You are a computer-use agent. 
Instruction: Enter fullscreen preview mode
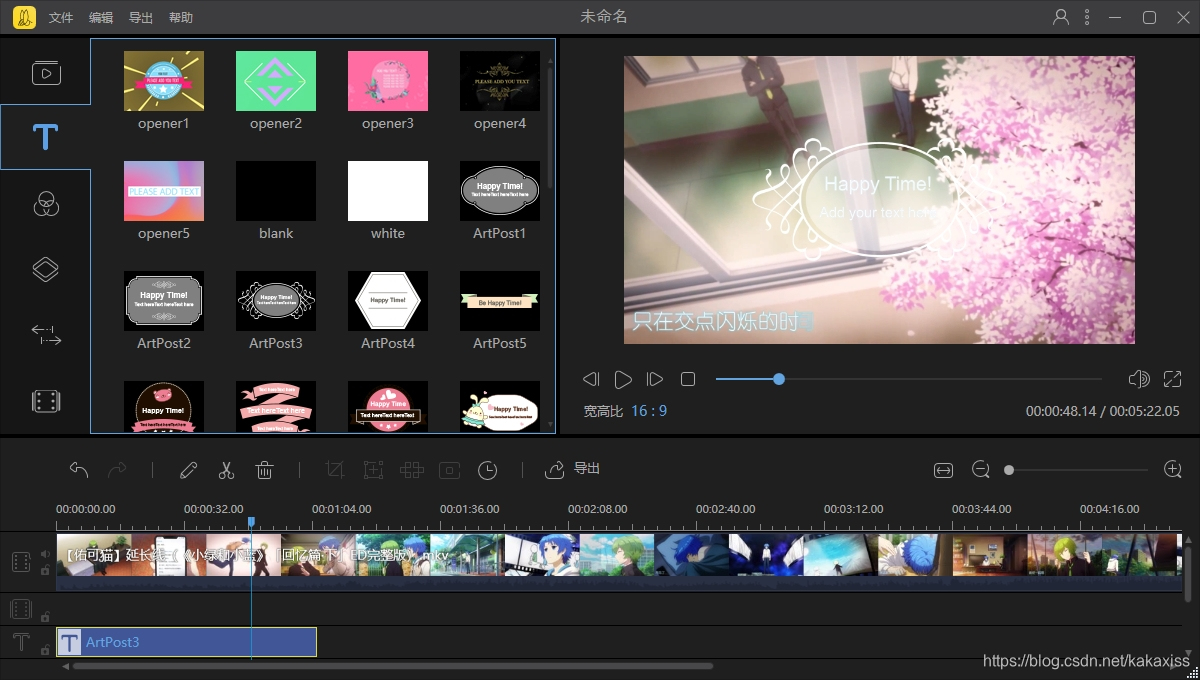pyautogui.click(x=1173, y=379)
